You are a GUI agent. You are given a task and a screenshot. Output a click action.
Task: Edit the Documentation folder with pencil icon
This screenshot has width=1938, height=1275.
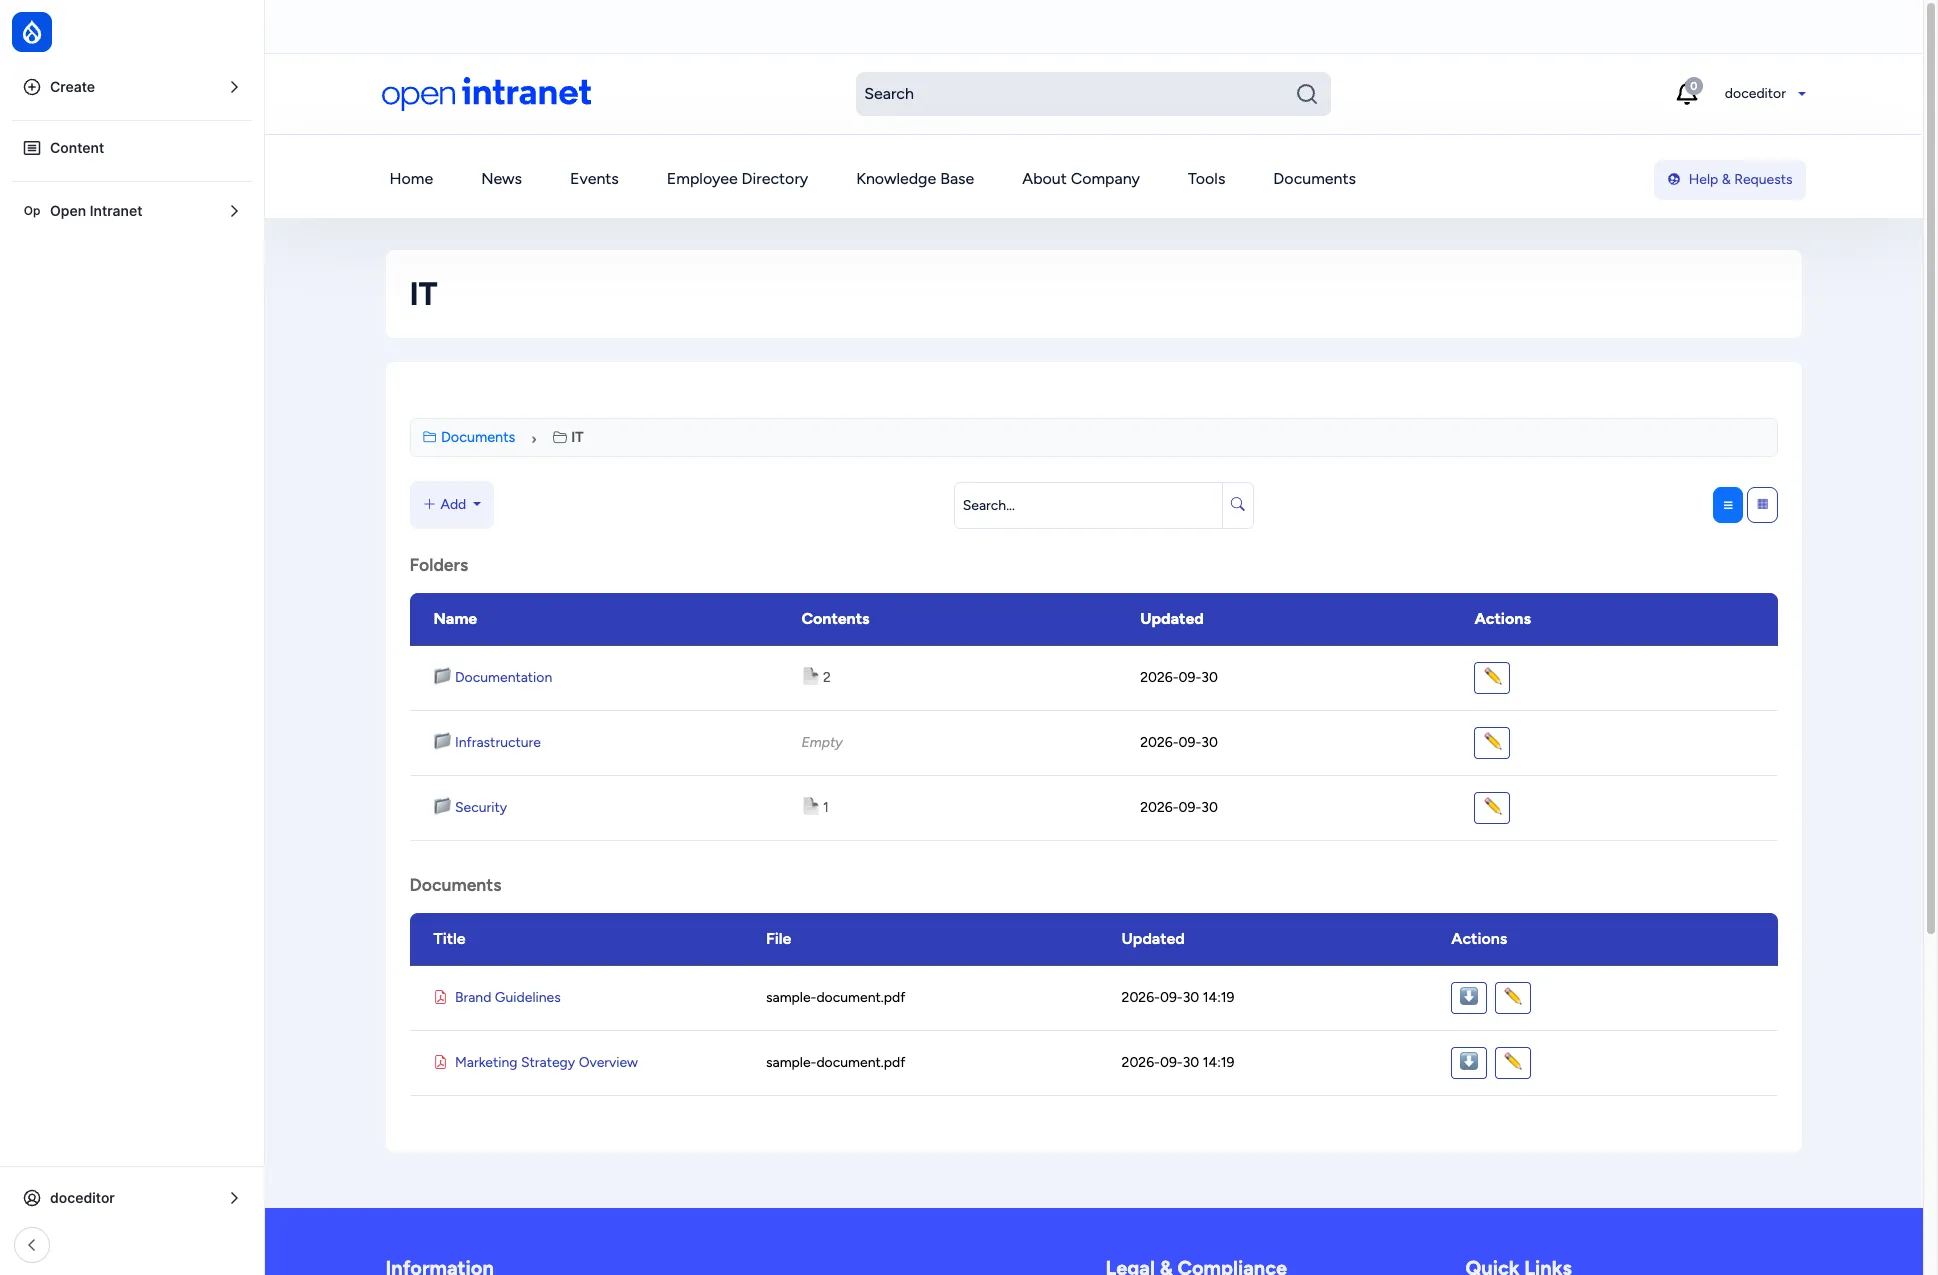coord(1491,678)
